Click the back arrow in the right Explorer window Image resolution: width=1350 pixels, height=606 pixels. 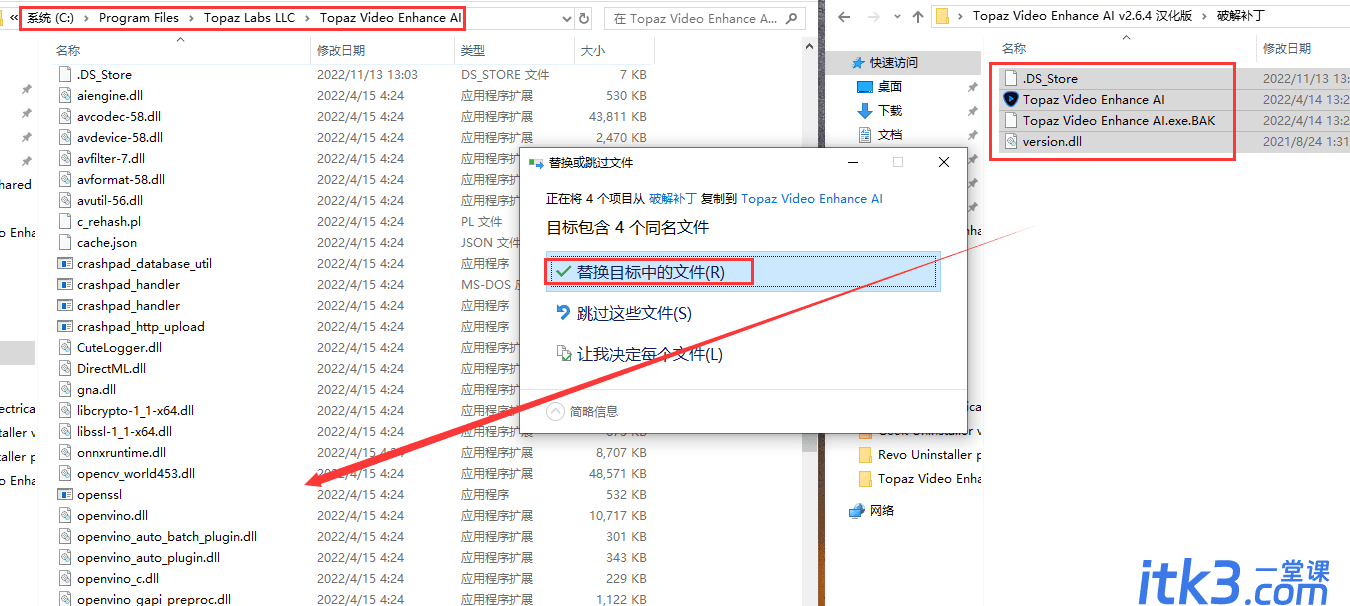coord(844,16)
